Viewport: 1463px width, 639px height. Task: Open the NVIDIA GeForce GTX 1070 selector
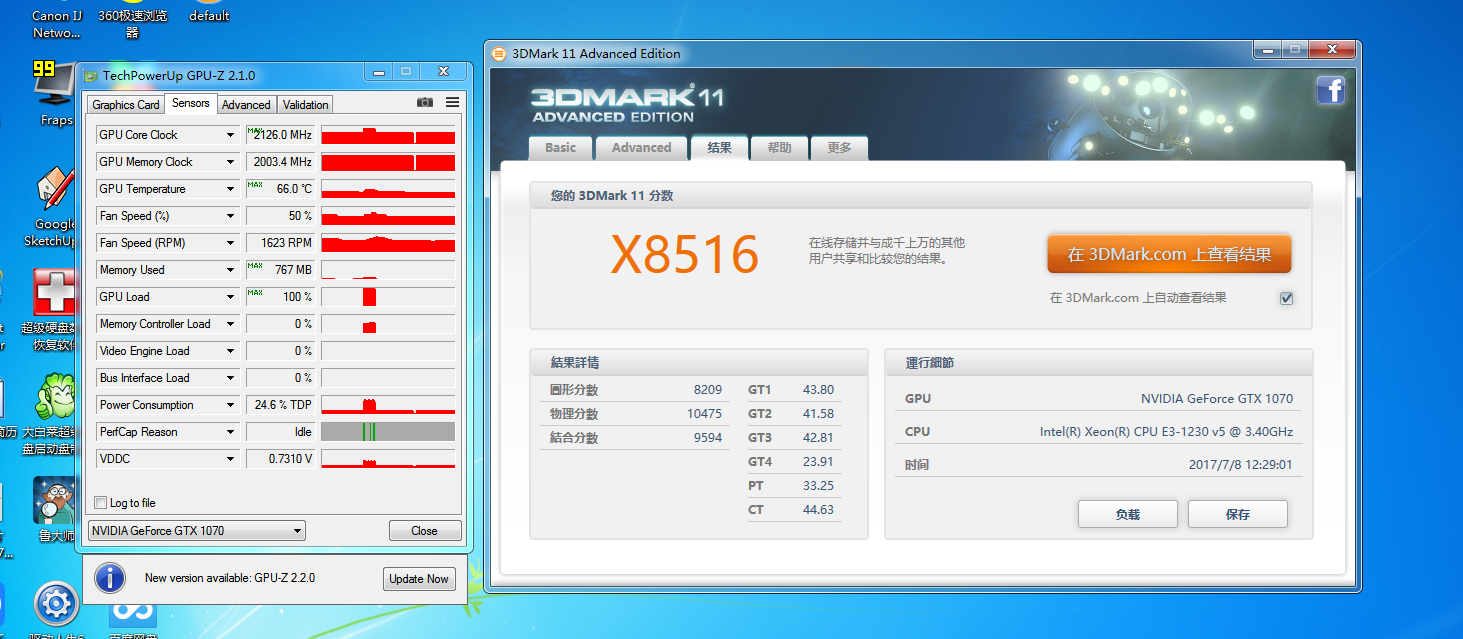(197, 531)
